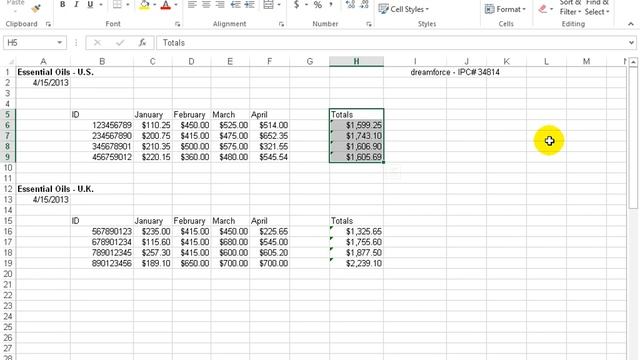The width and height of the screenshot is (640, 360).
Task: Apply the red Font Color
Action: click(165, 5)
